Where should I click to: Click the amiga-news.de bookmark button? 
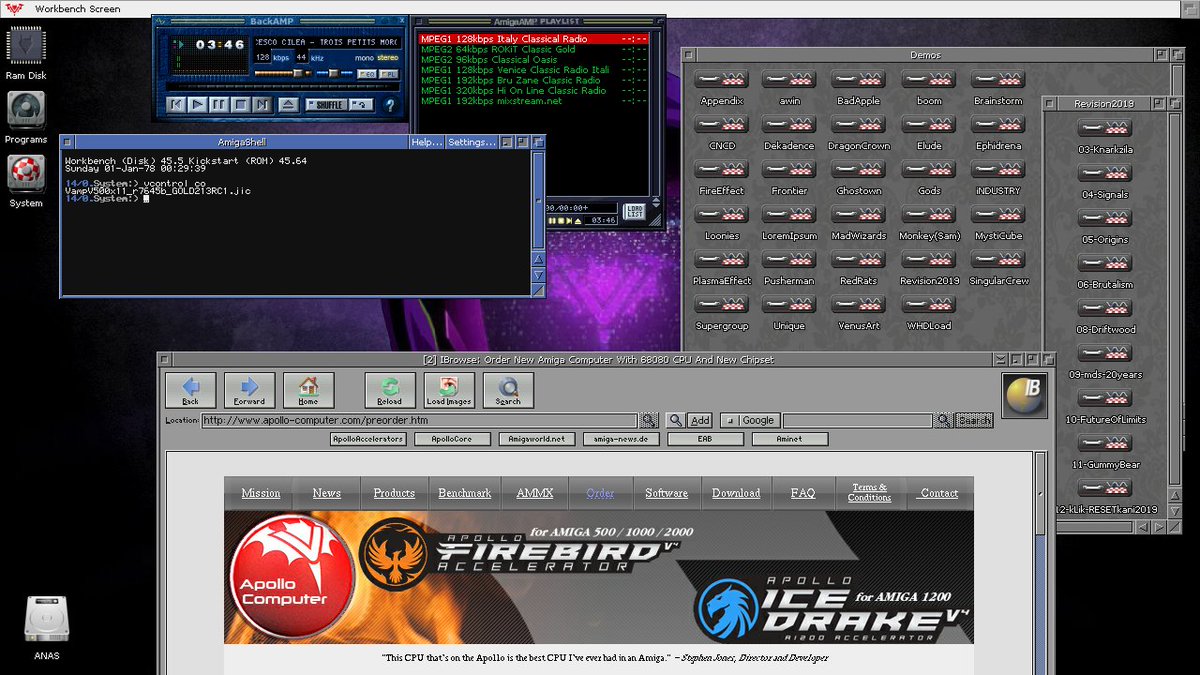[x=621, y=439]
